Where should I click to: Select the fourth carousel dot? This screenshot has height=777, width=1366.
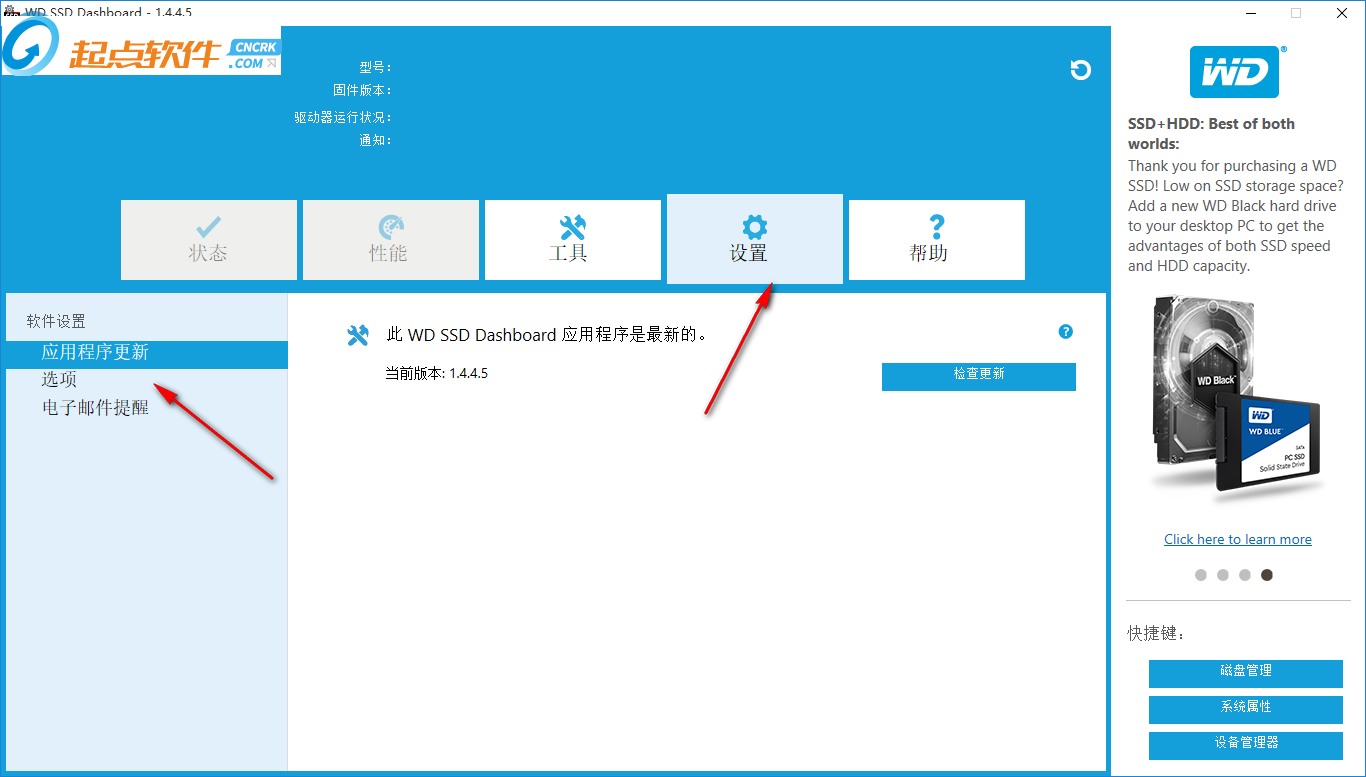pos(1267,575)
